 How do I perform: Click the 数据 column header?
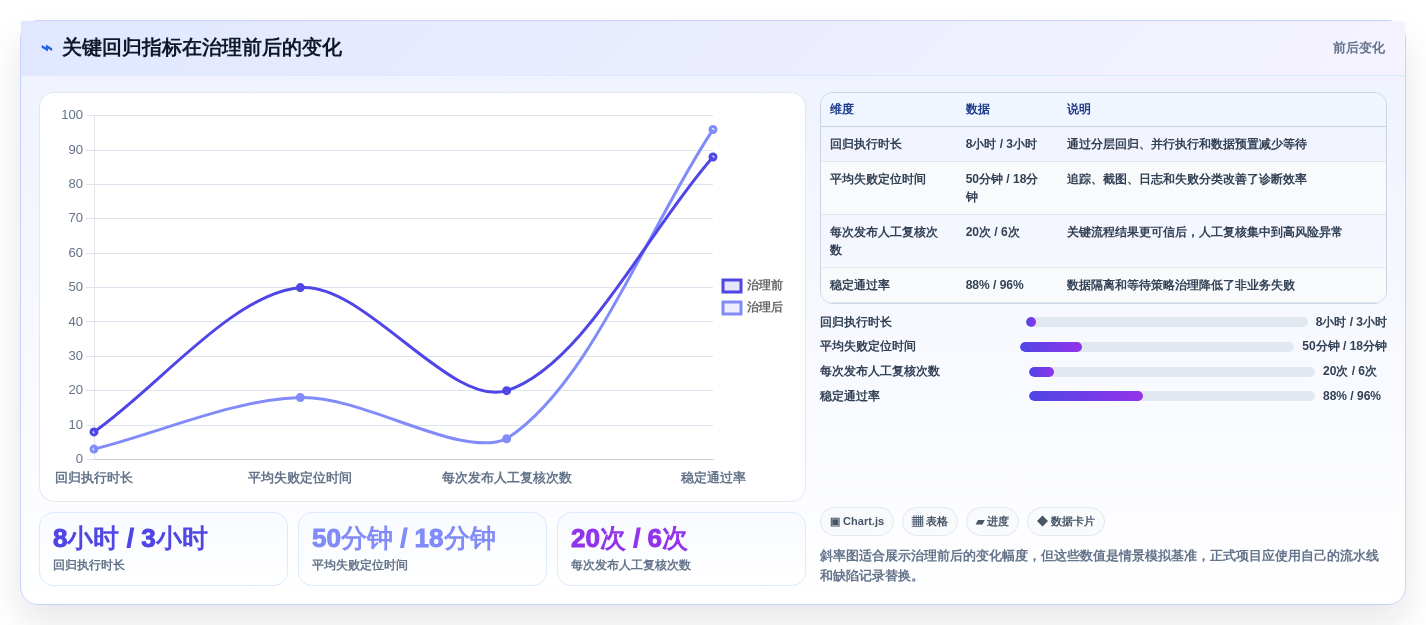pos(978,110)
